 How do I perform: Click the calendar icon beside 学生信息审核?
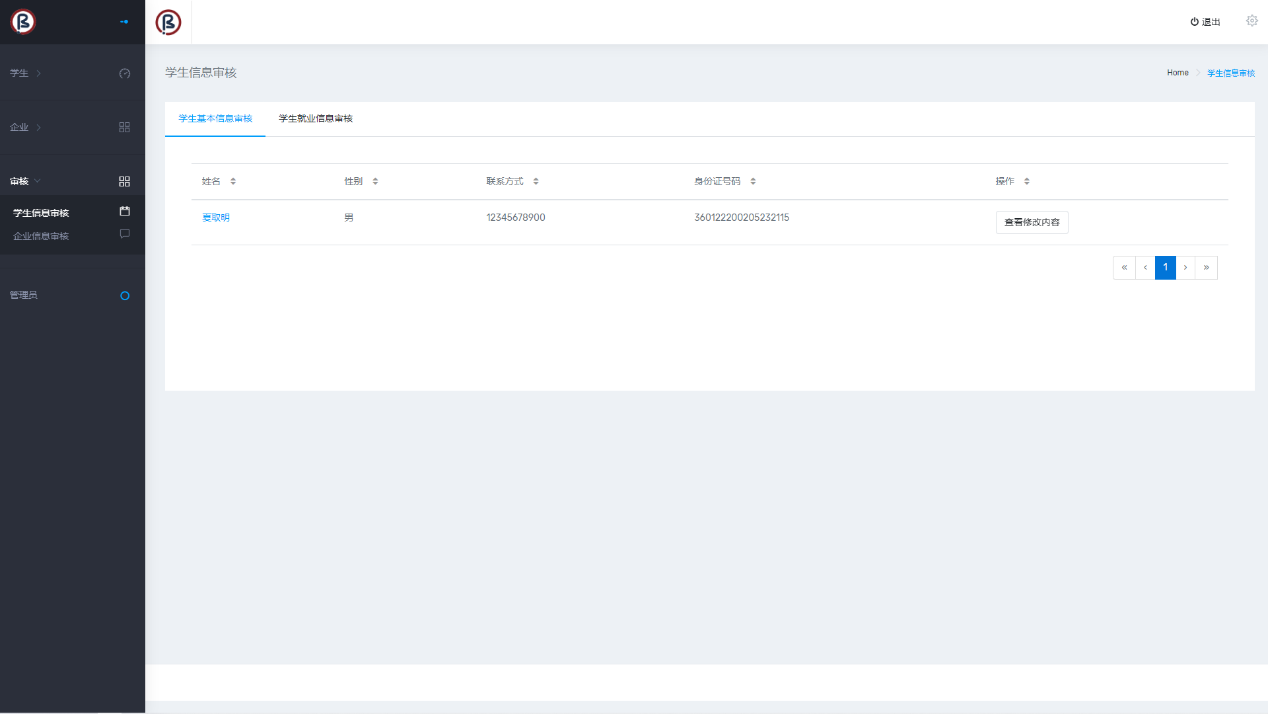click(125, 211)
